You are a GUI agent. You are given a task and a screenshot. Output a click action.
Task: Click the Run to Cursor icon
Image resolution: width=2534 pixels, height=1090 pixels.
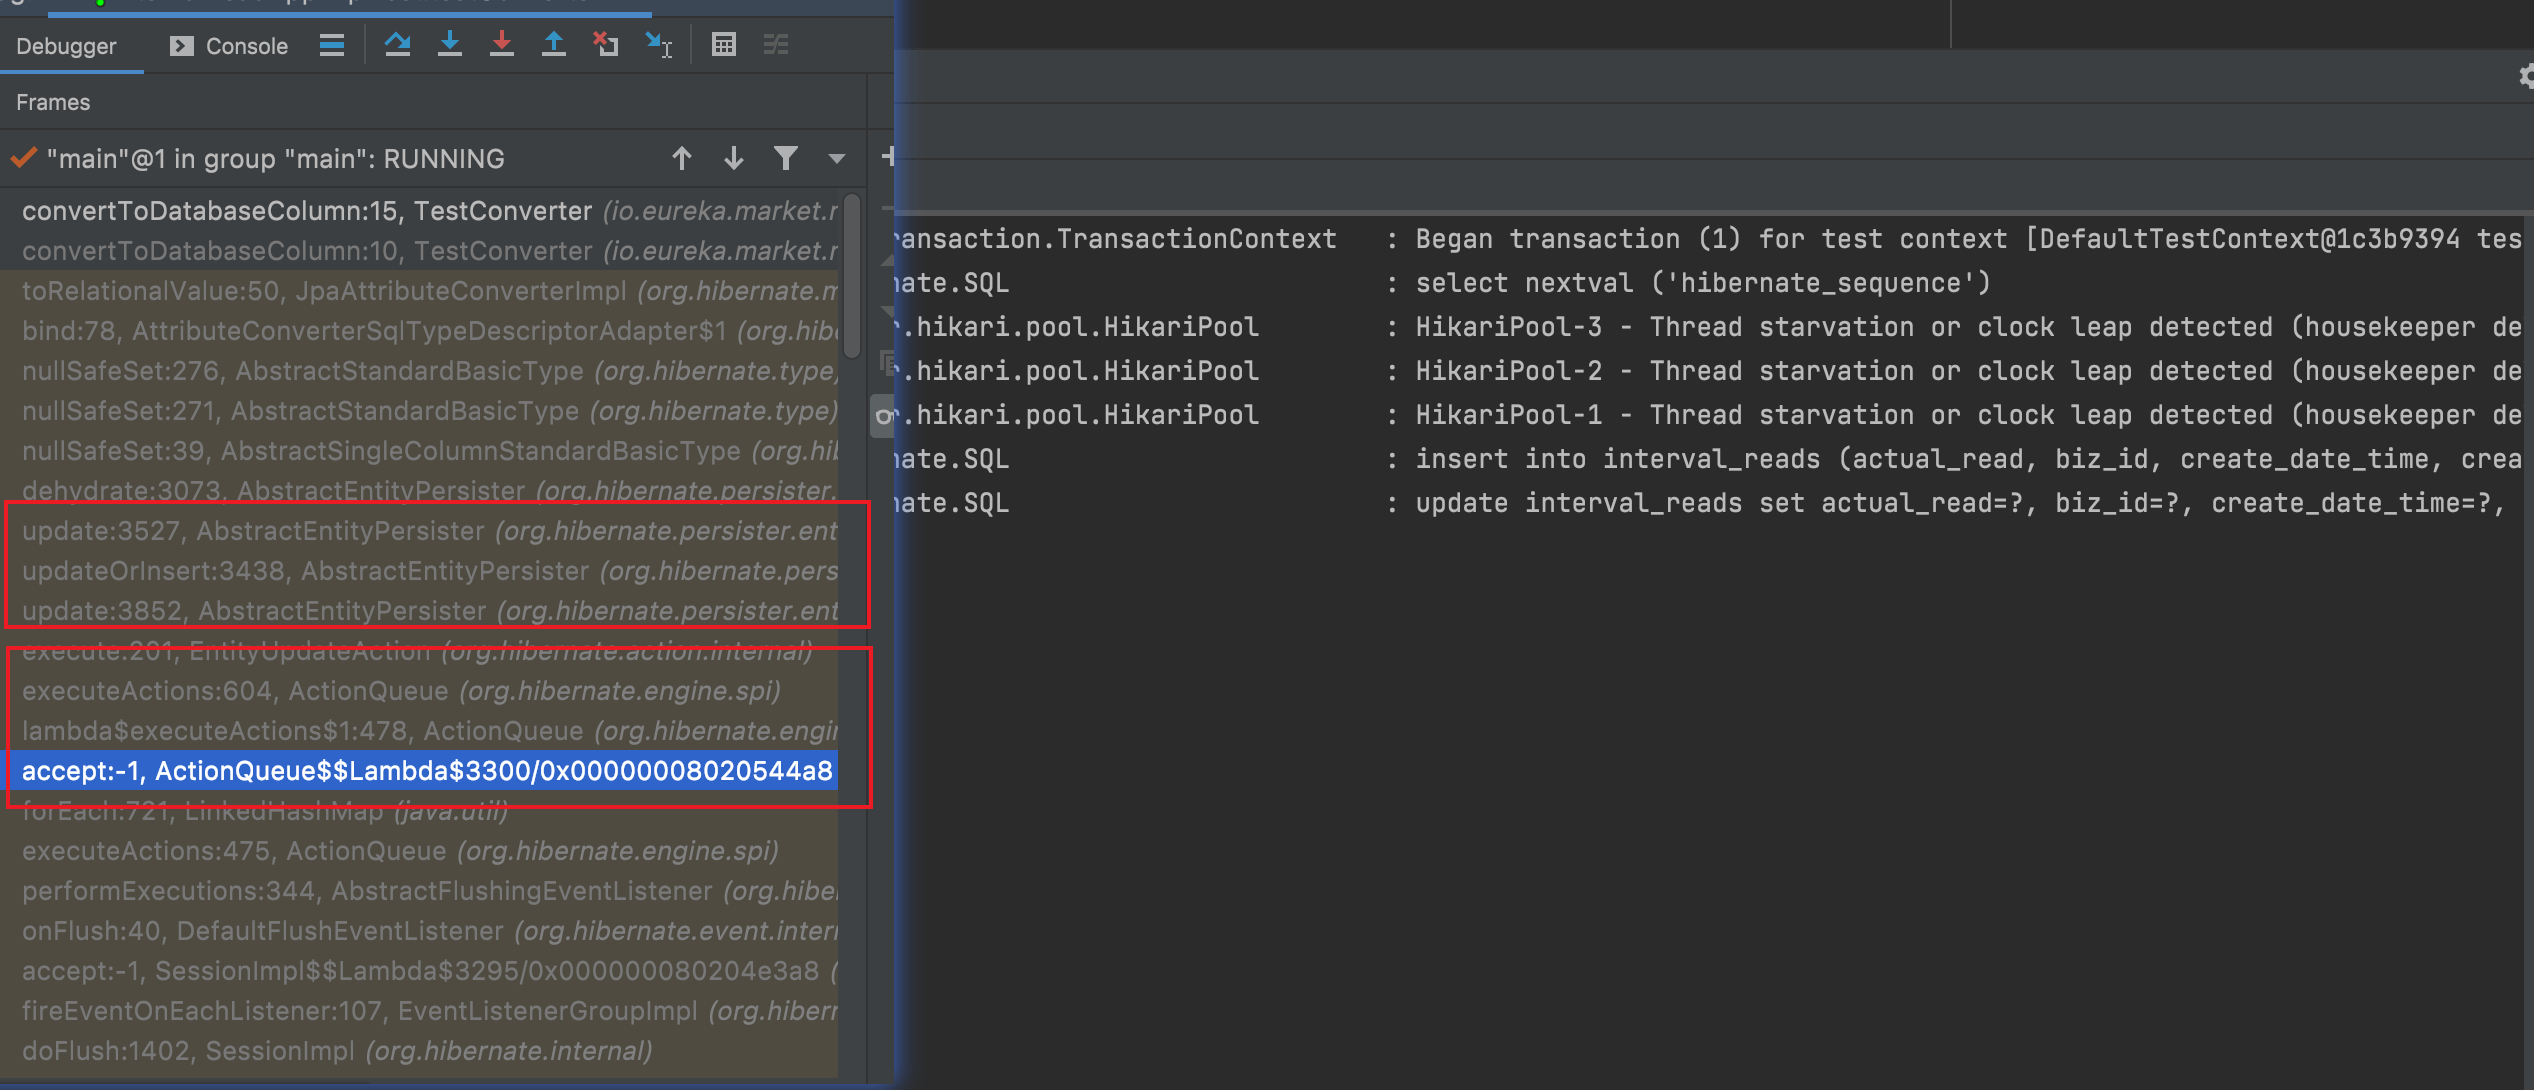coord(658,45)
